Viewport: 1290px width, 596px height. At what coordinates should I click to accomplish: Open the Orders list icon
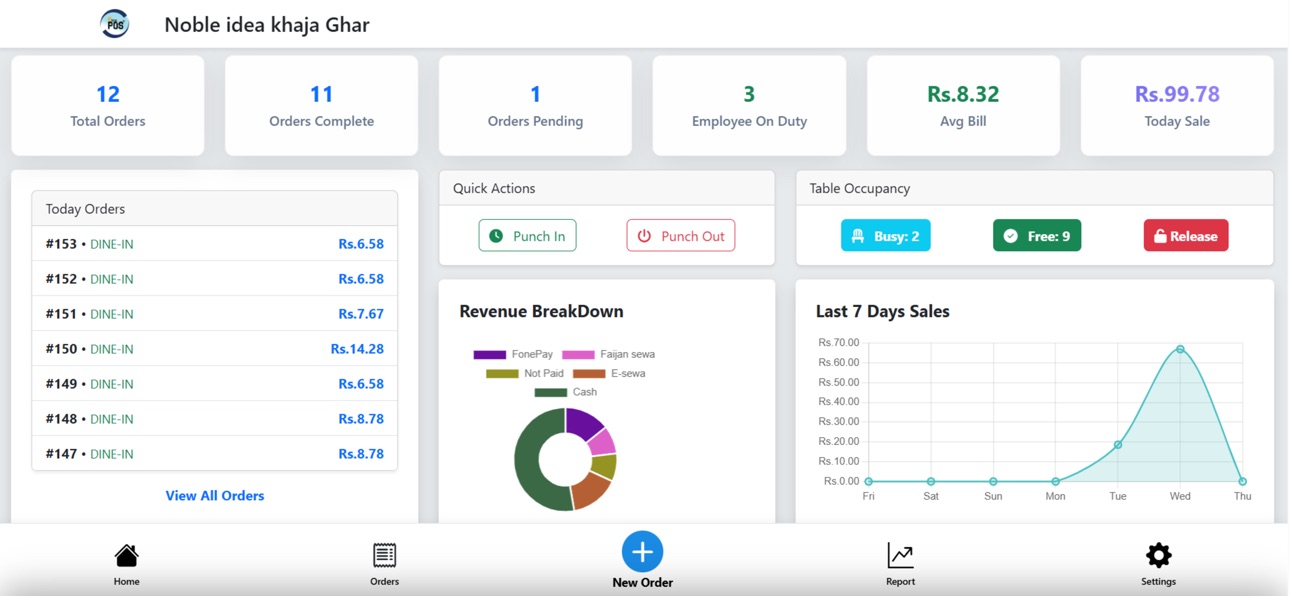point(384,555)
